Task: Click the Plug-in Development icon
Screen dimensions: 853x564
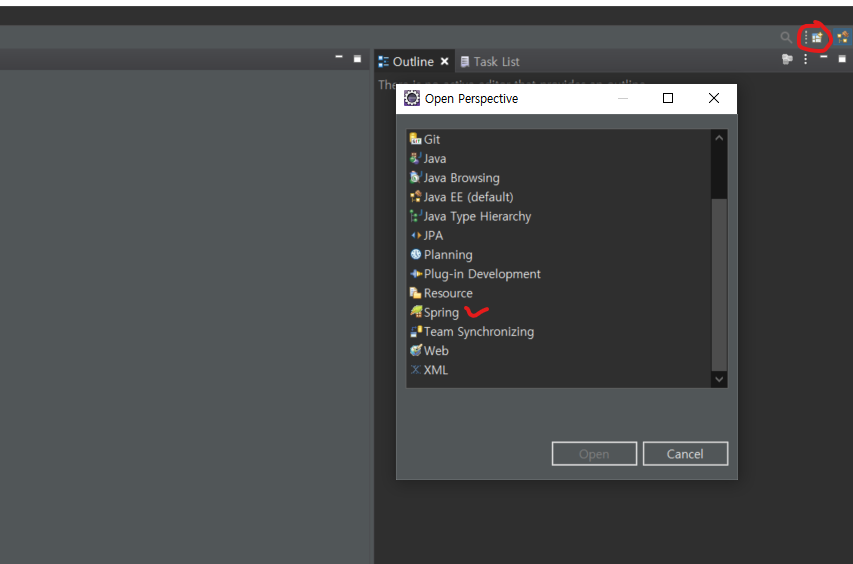Action: click(416, 274)
